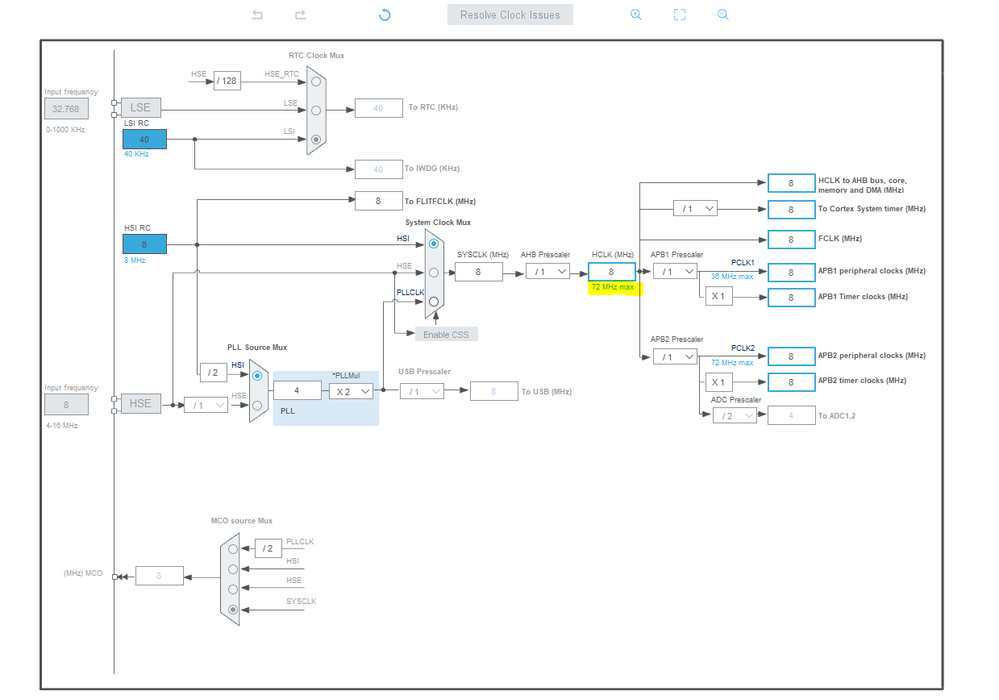
Task: Select LSE in RTC Clock Mux
Action: point(316,110)
